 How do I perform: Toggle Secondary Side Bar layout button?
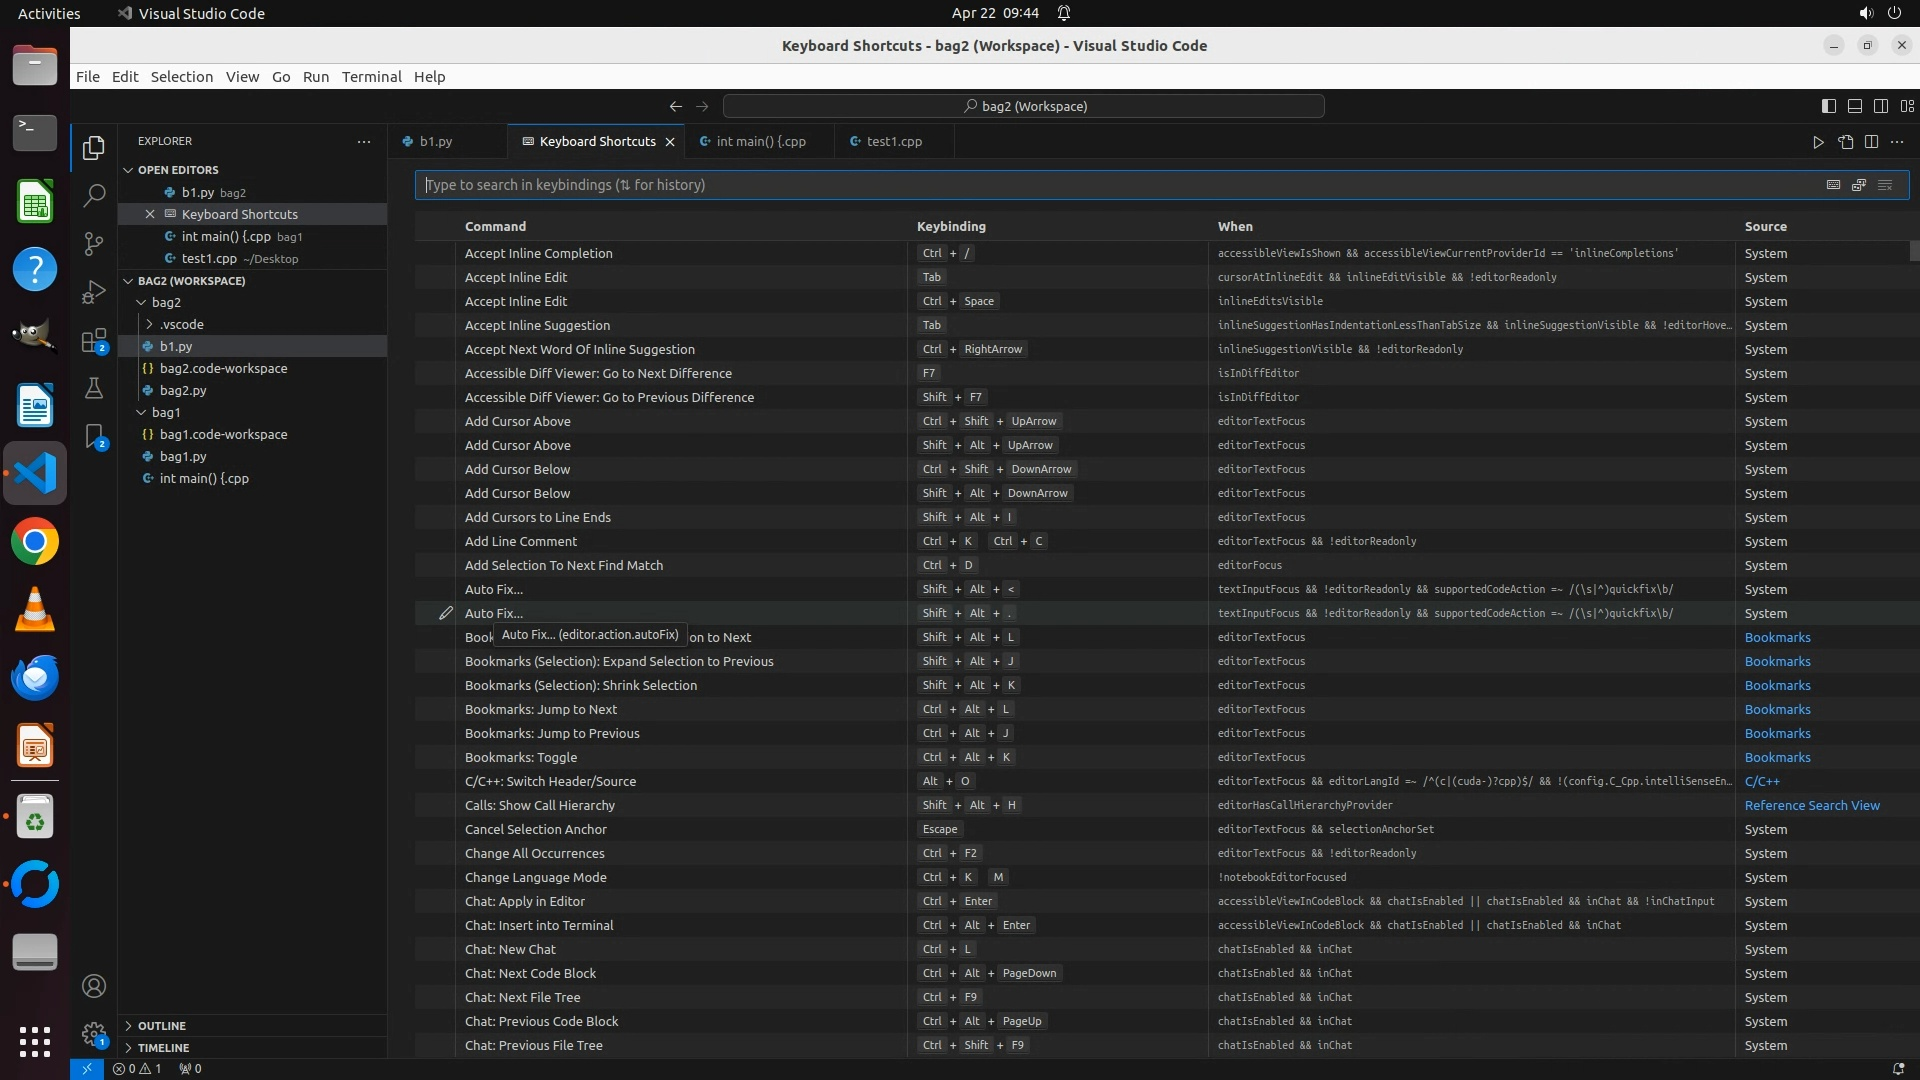click(1881, 106)
